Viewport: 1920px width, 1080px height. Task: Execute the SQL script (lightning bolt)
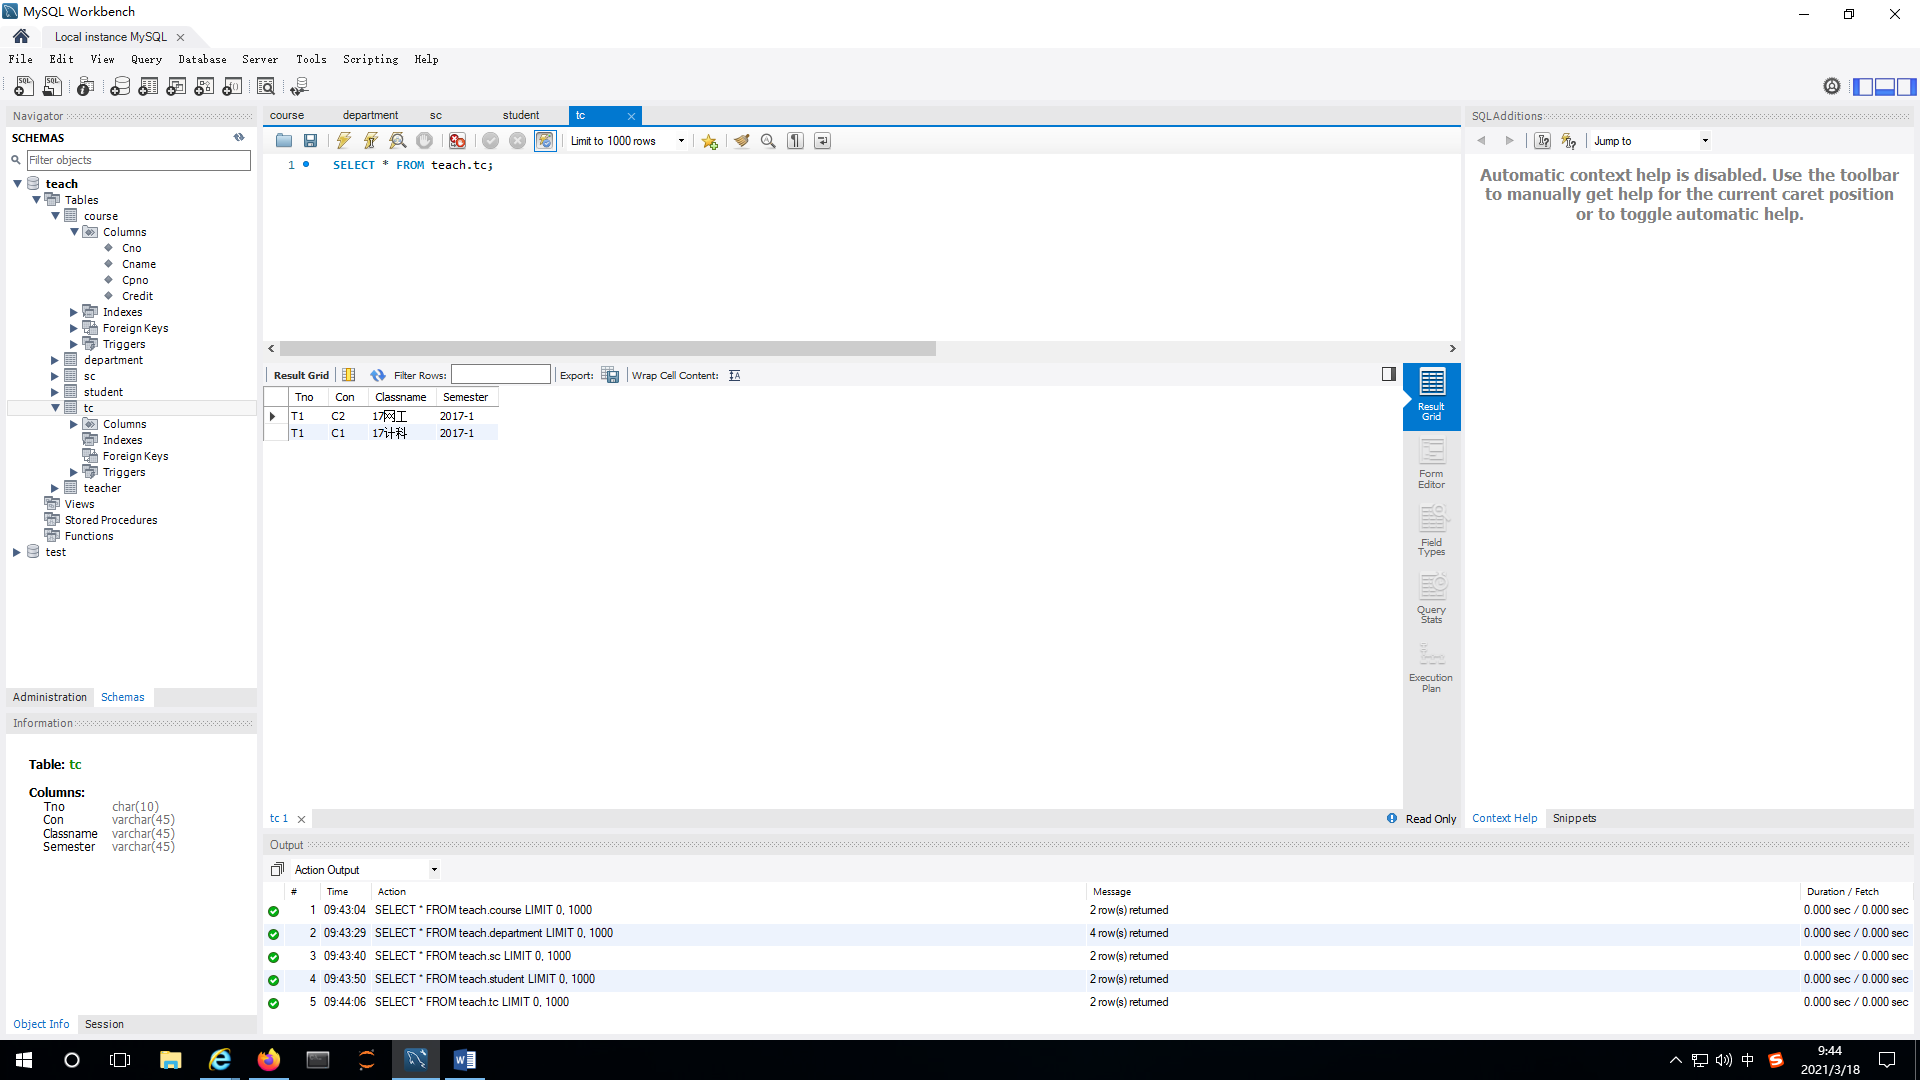click(343, 140)
